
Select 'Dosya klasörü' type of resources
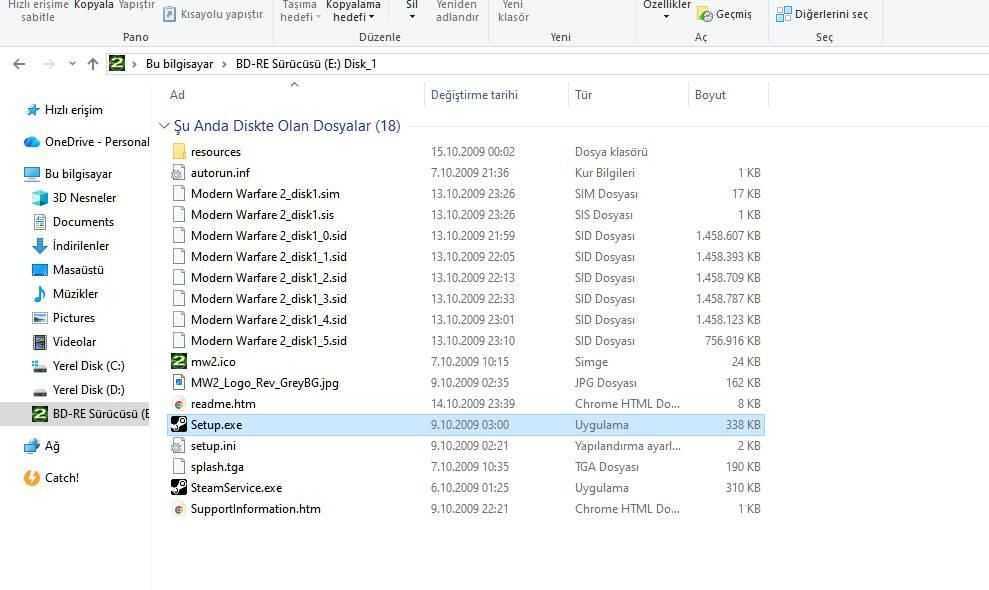(x=611, y=151)
